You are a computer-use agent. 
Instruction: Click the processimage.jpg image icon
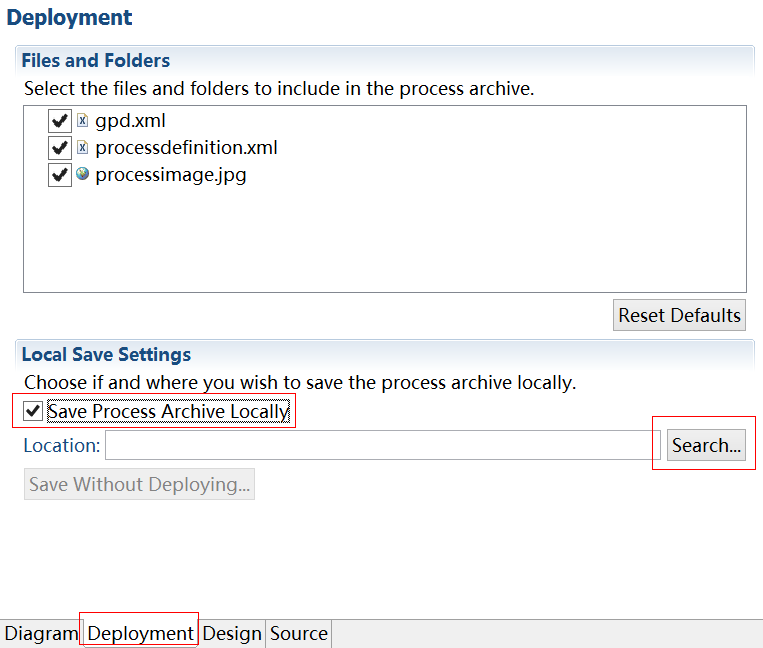83,175
